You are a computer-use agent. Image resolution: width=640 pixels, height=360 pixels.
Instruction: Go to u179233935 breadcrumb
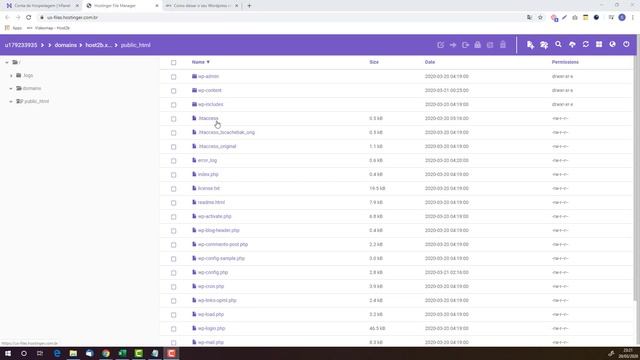[21, 45]
